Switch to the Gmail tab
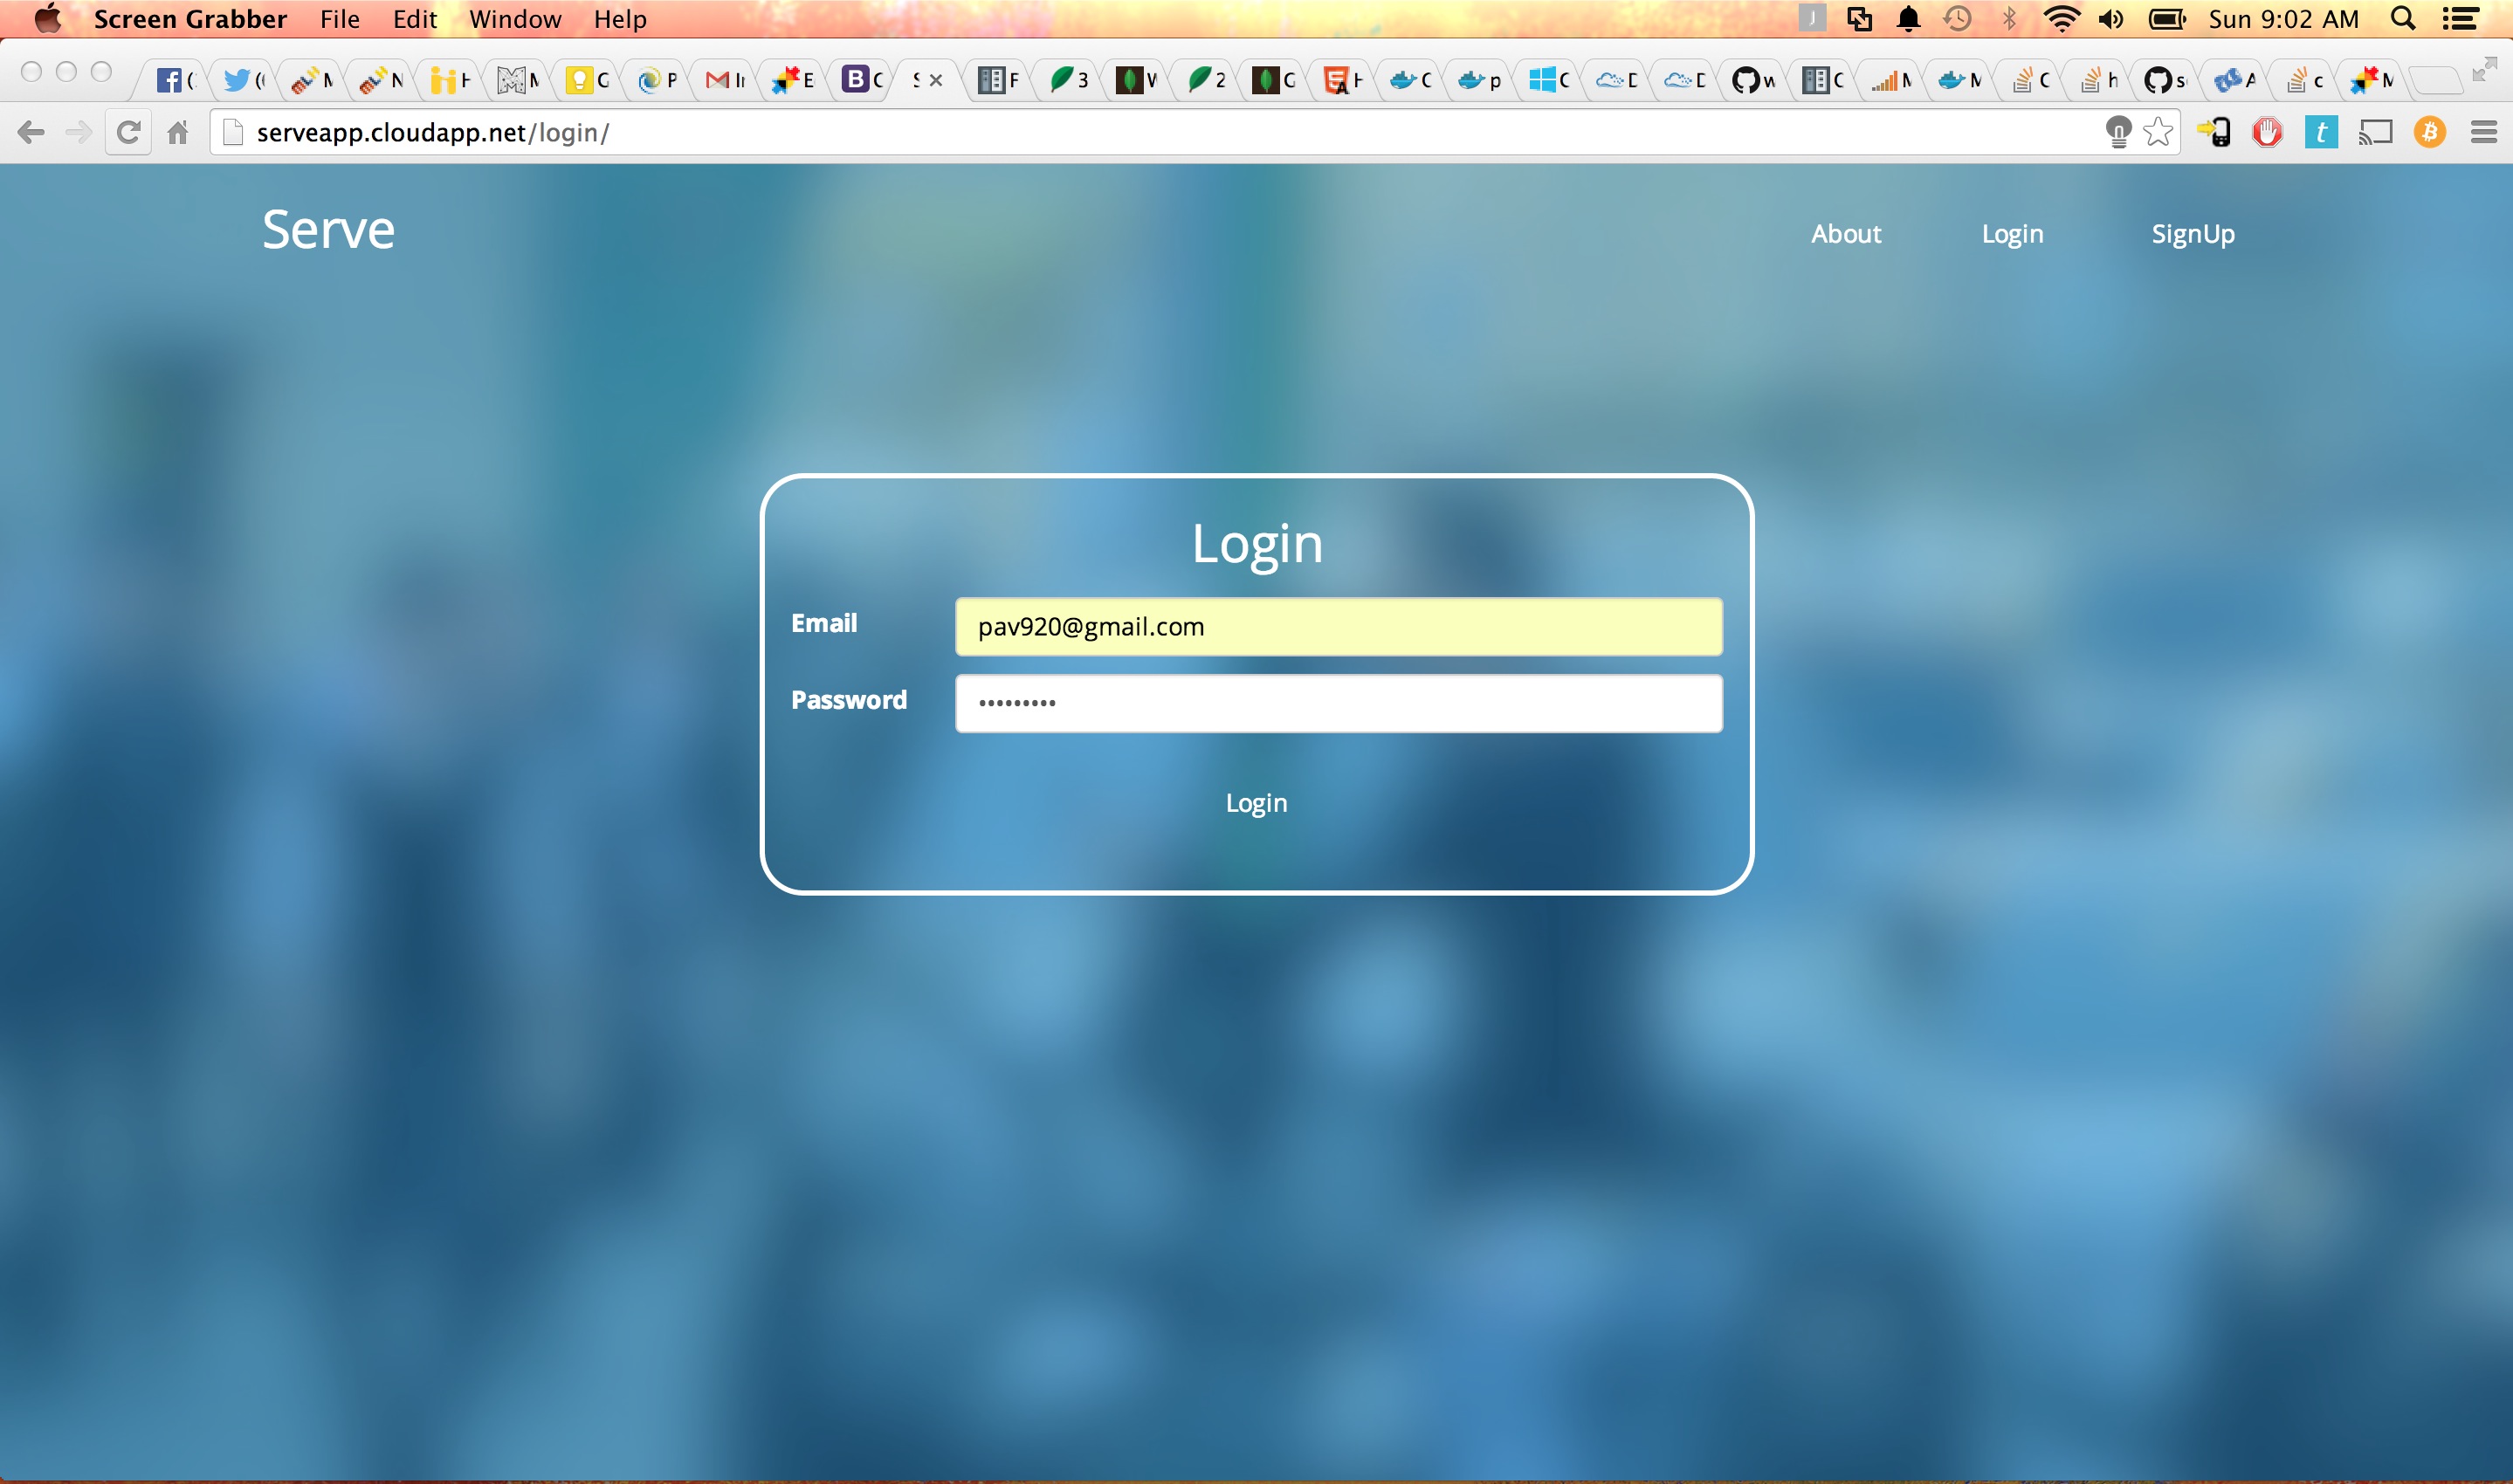 tap(724, 80)
